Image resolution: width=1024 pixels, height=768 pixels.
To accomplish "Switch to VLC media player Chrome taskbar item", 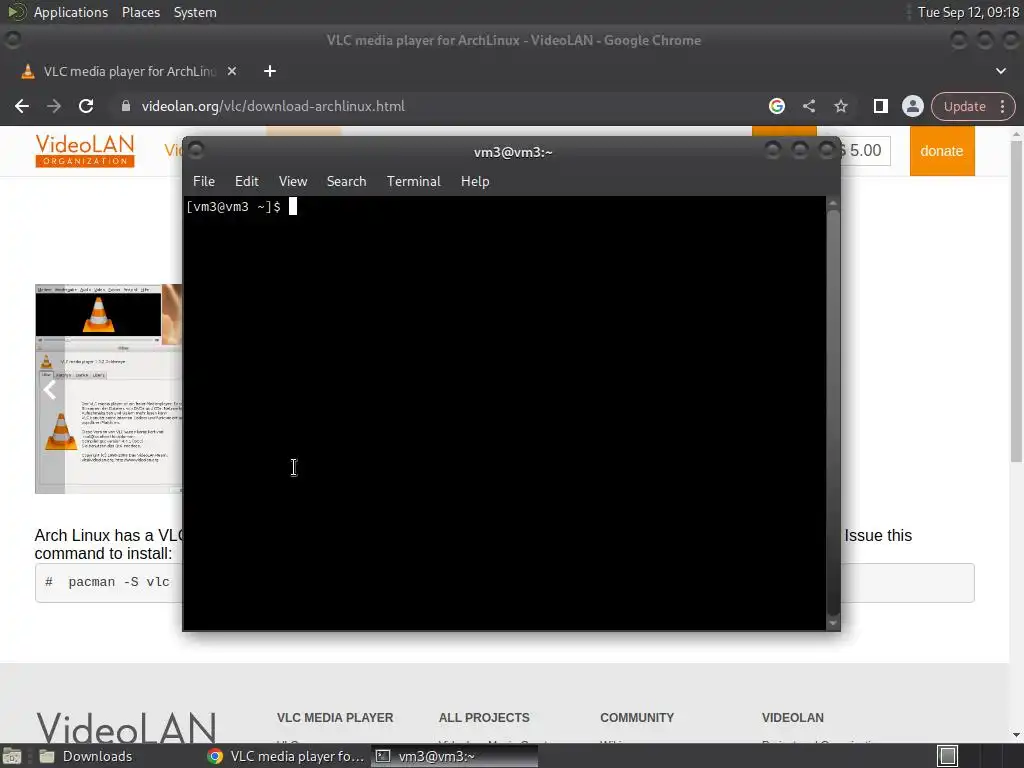I will coord(286,756).
